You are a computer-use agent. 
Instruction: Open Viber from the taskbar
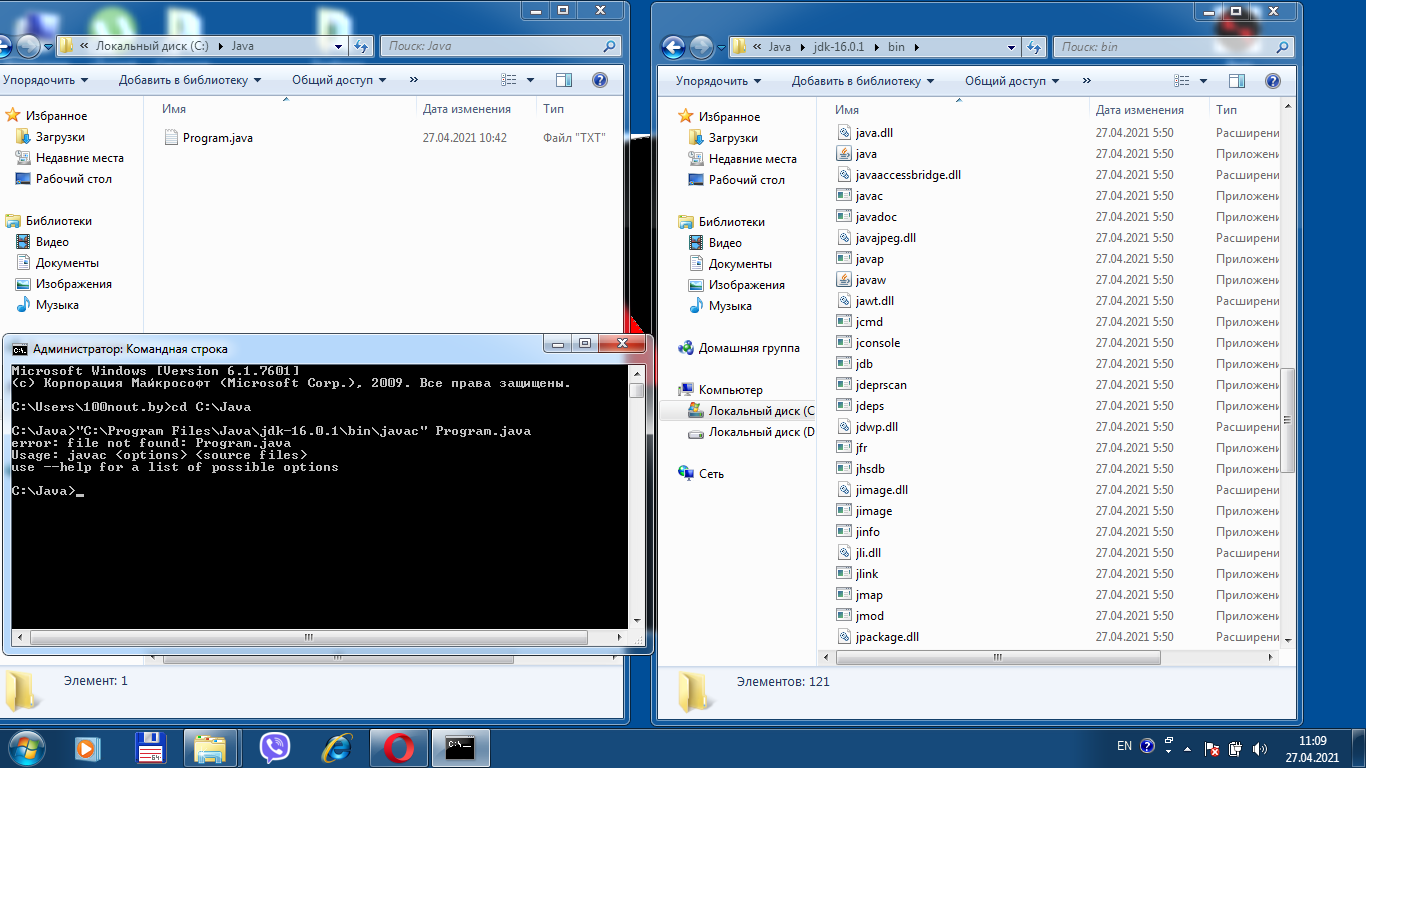coord(274,748)
